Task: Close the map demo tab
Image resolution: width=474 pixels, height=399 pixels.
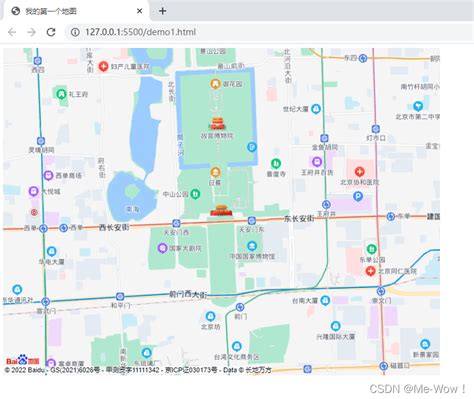Action: pyautogui.click(x=140, y=11)
